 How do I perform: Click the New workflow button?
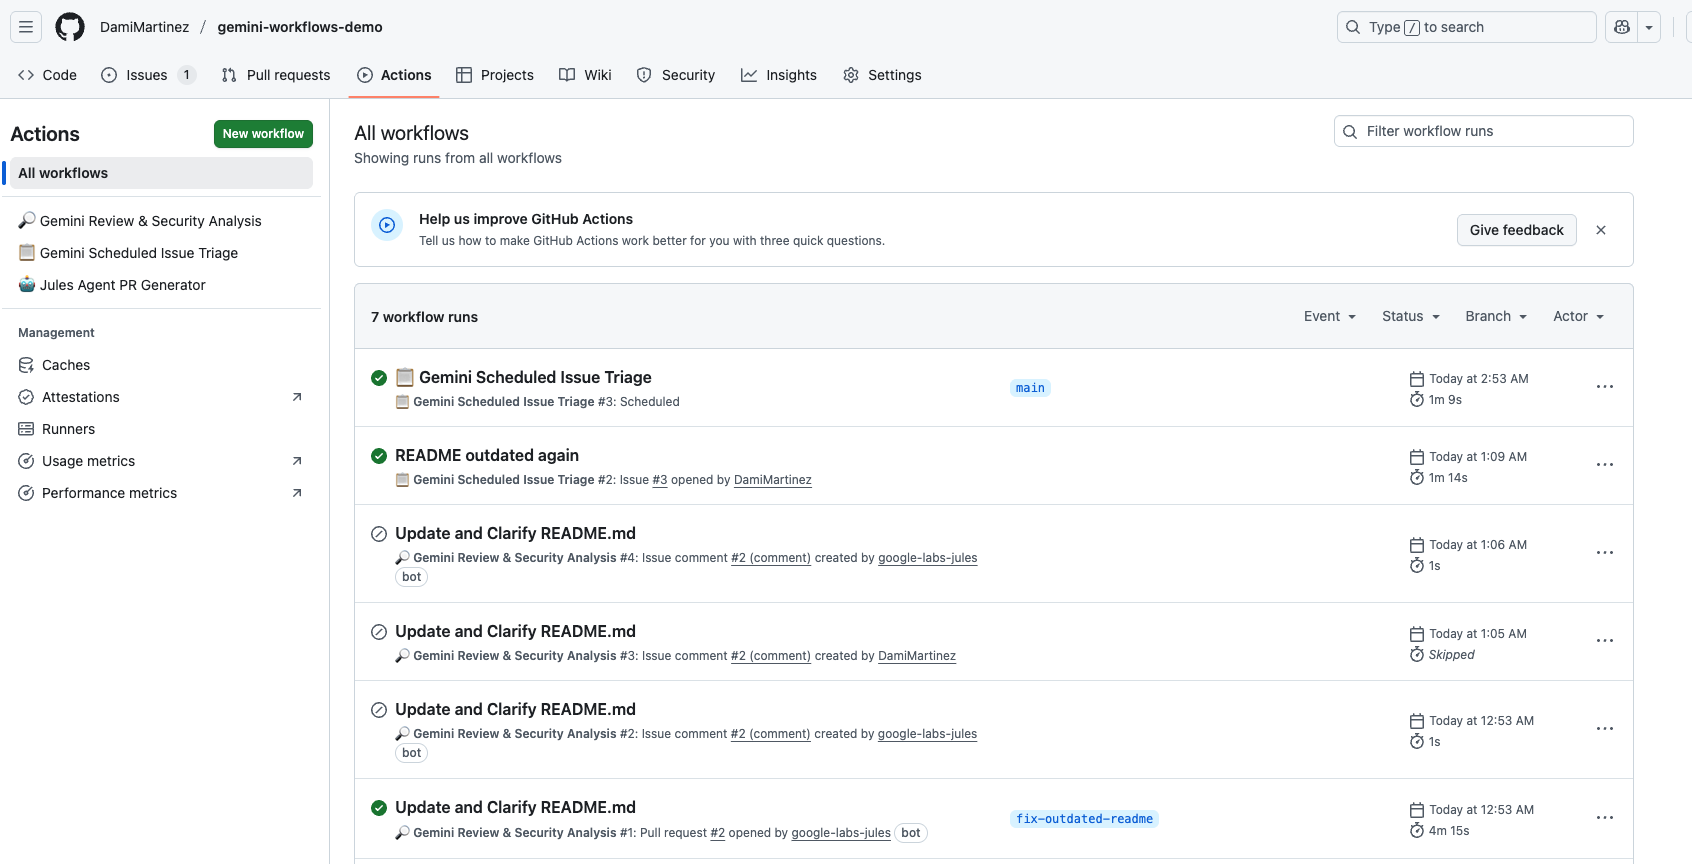click(263, 134)
